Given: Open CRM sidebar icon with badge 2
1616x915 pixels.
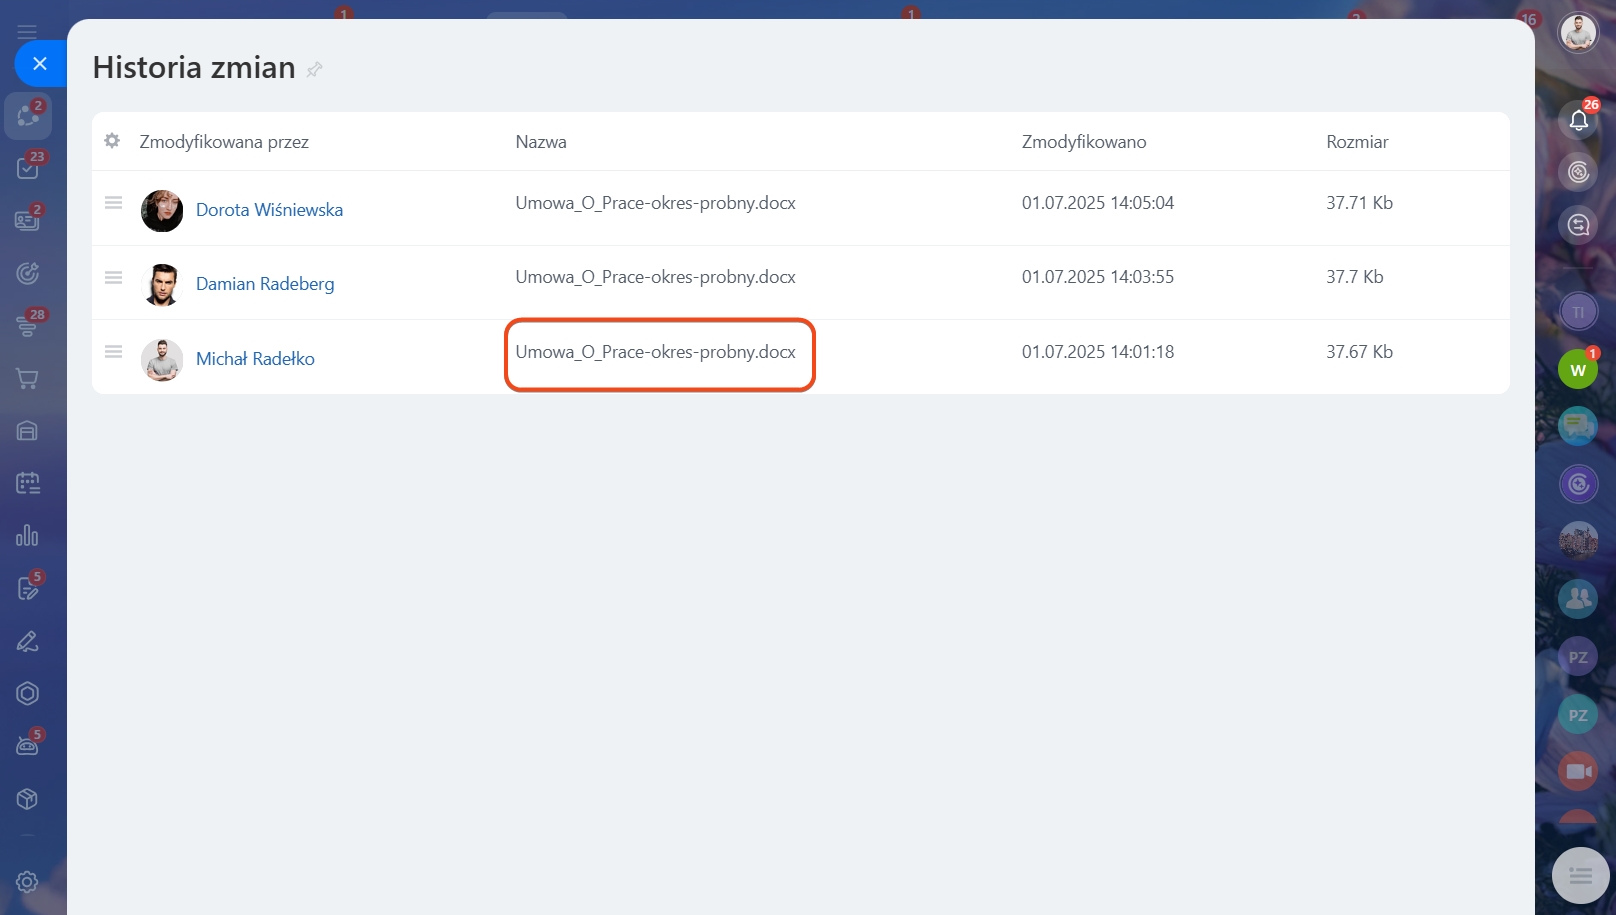Looking at the screenshot, I should coord(28,220).
